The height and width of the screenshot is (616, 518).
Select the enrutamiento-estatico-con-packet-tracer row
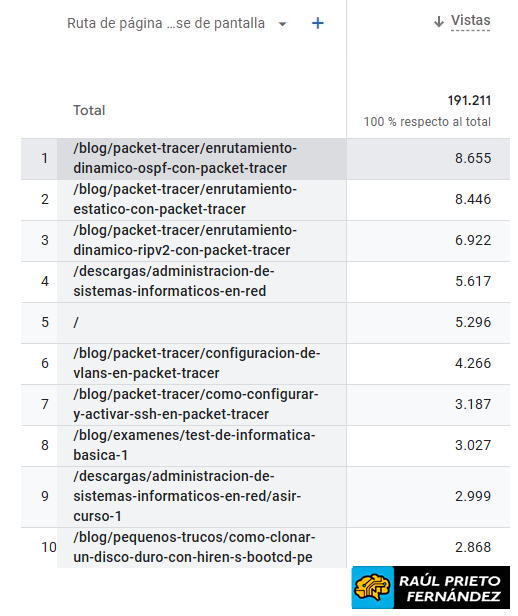click(x=185, y=199)
